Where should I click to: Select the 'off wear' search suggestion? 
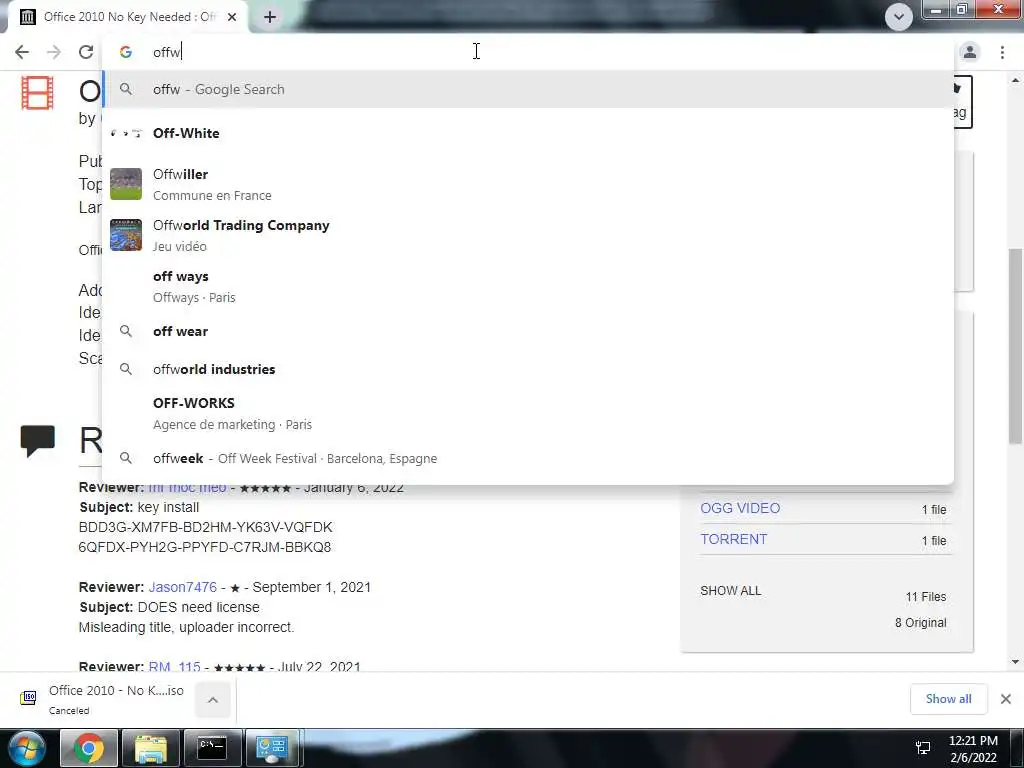coord(528,331)
